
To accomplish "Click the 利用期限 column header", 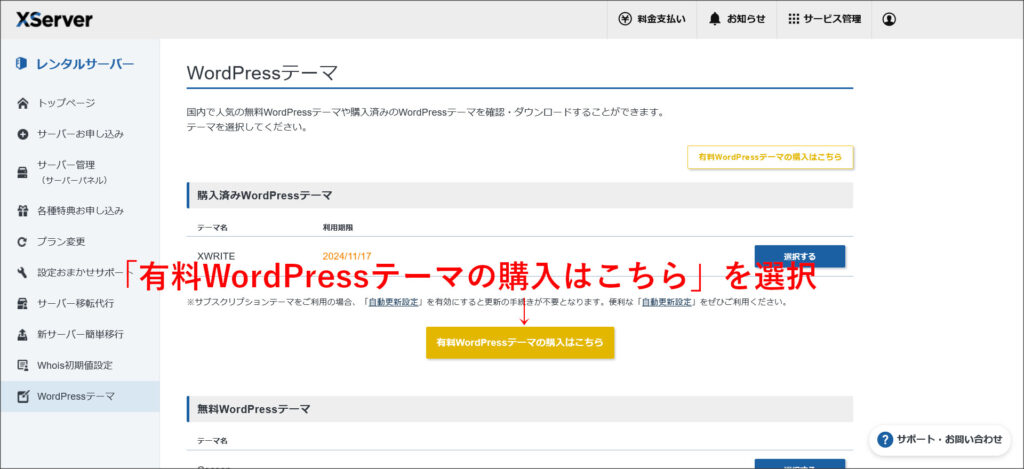I will 338,227.
